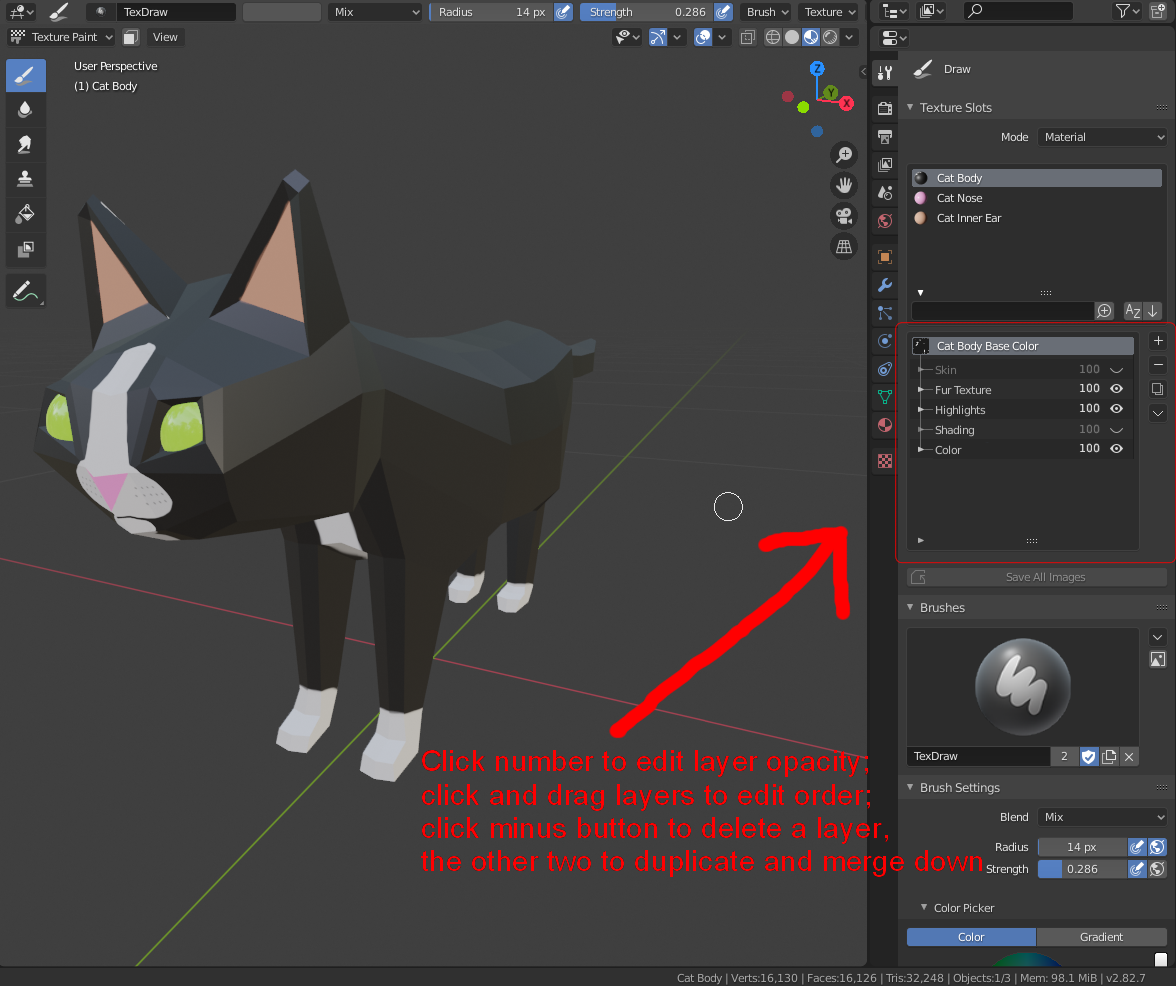1176x986 pixels.
Task: Click the viewport zoom magnifier icon
Action: (844, 154)
